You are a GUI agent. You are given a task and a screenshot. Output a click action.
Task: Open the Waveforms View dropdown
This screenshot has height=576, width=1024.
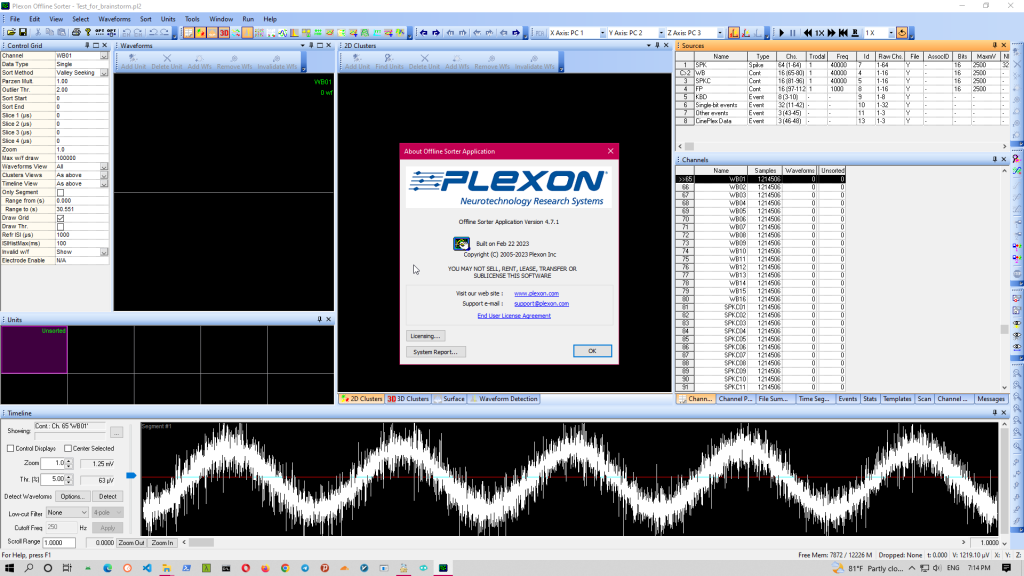104,167
